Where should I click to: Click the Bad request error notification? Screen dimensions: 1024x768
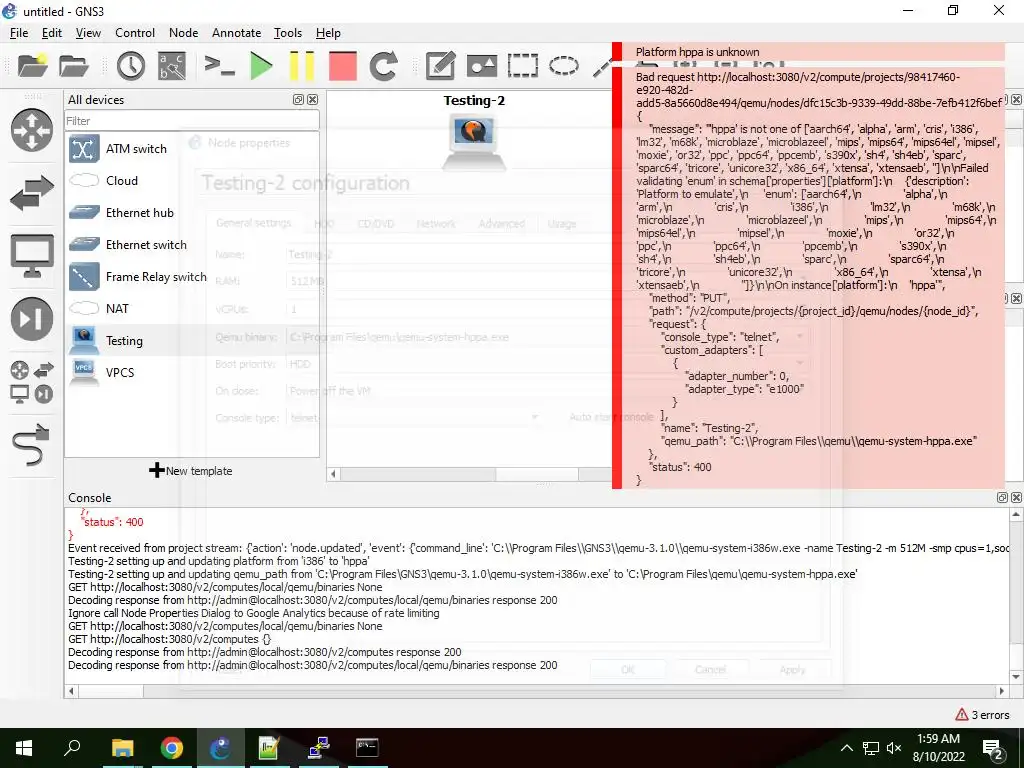tap(808, 278)
